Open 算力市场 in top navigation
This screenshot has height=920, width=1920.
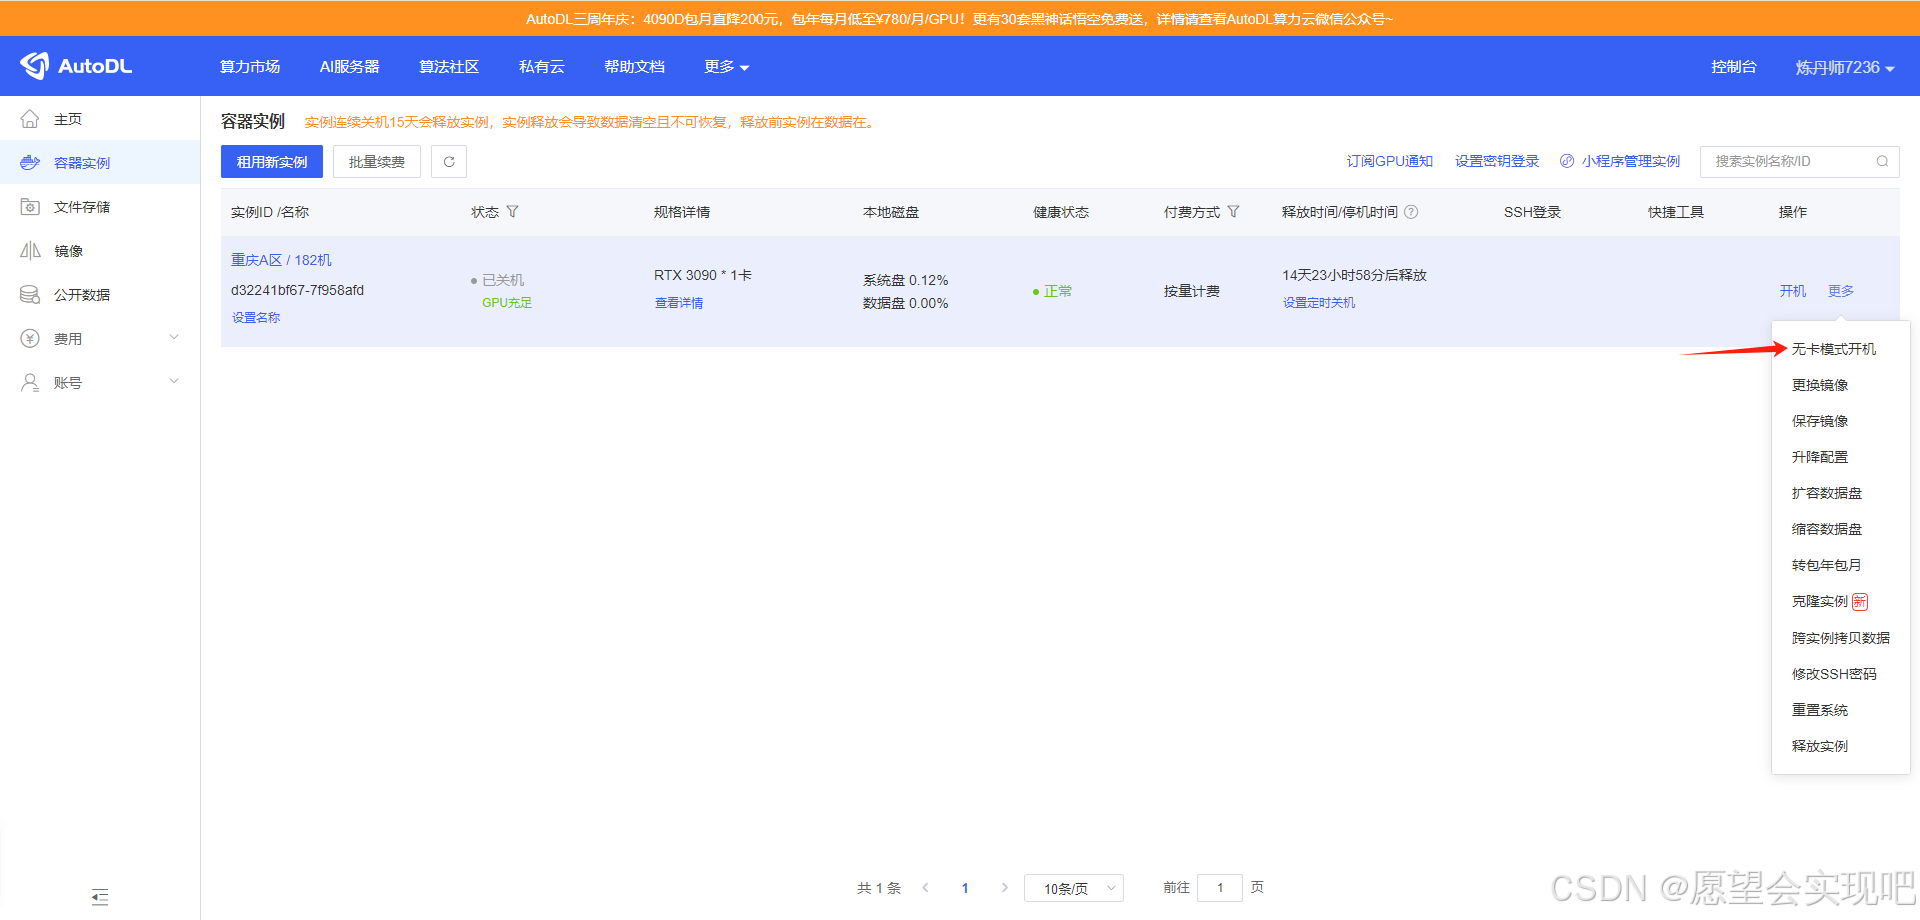coord(250,67)
